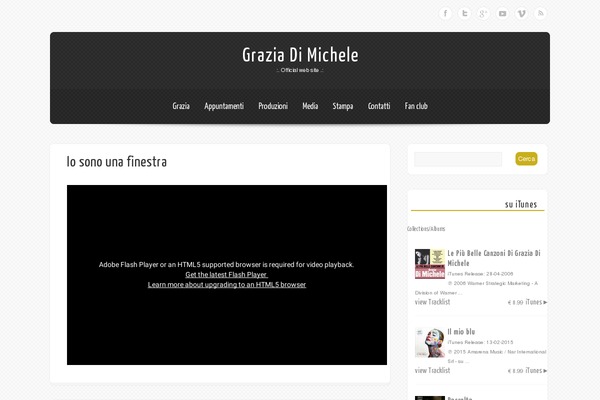Open the Contatti menu item
Viewport: 600px width, 400px height.
point(379,106)
